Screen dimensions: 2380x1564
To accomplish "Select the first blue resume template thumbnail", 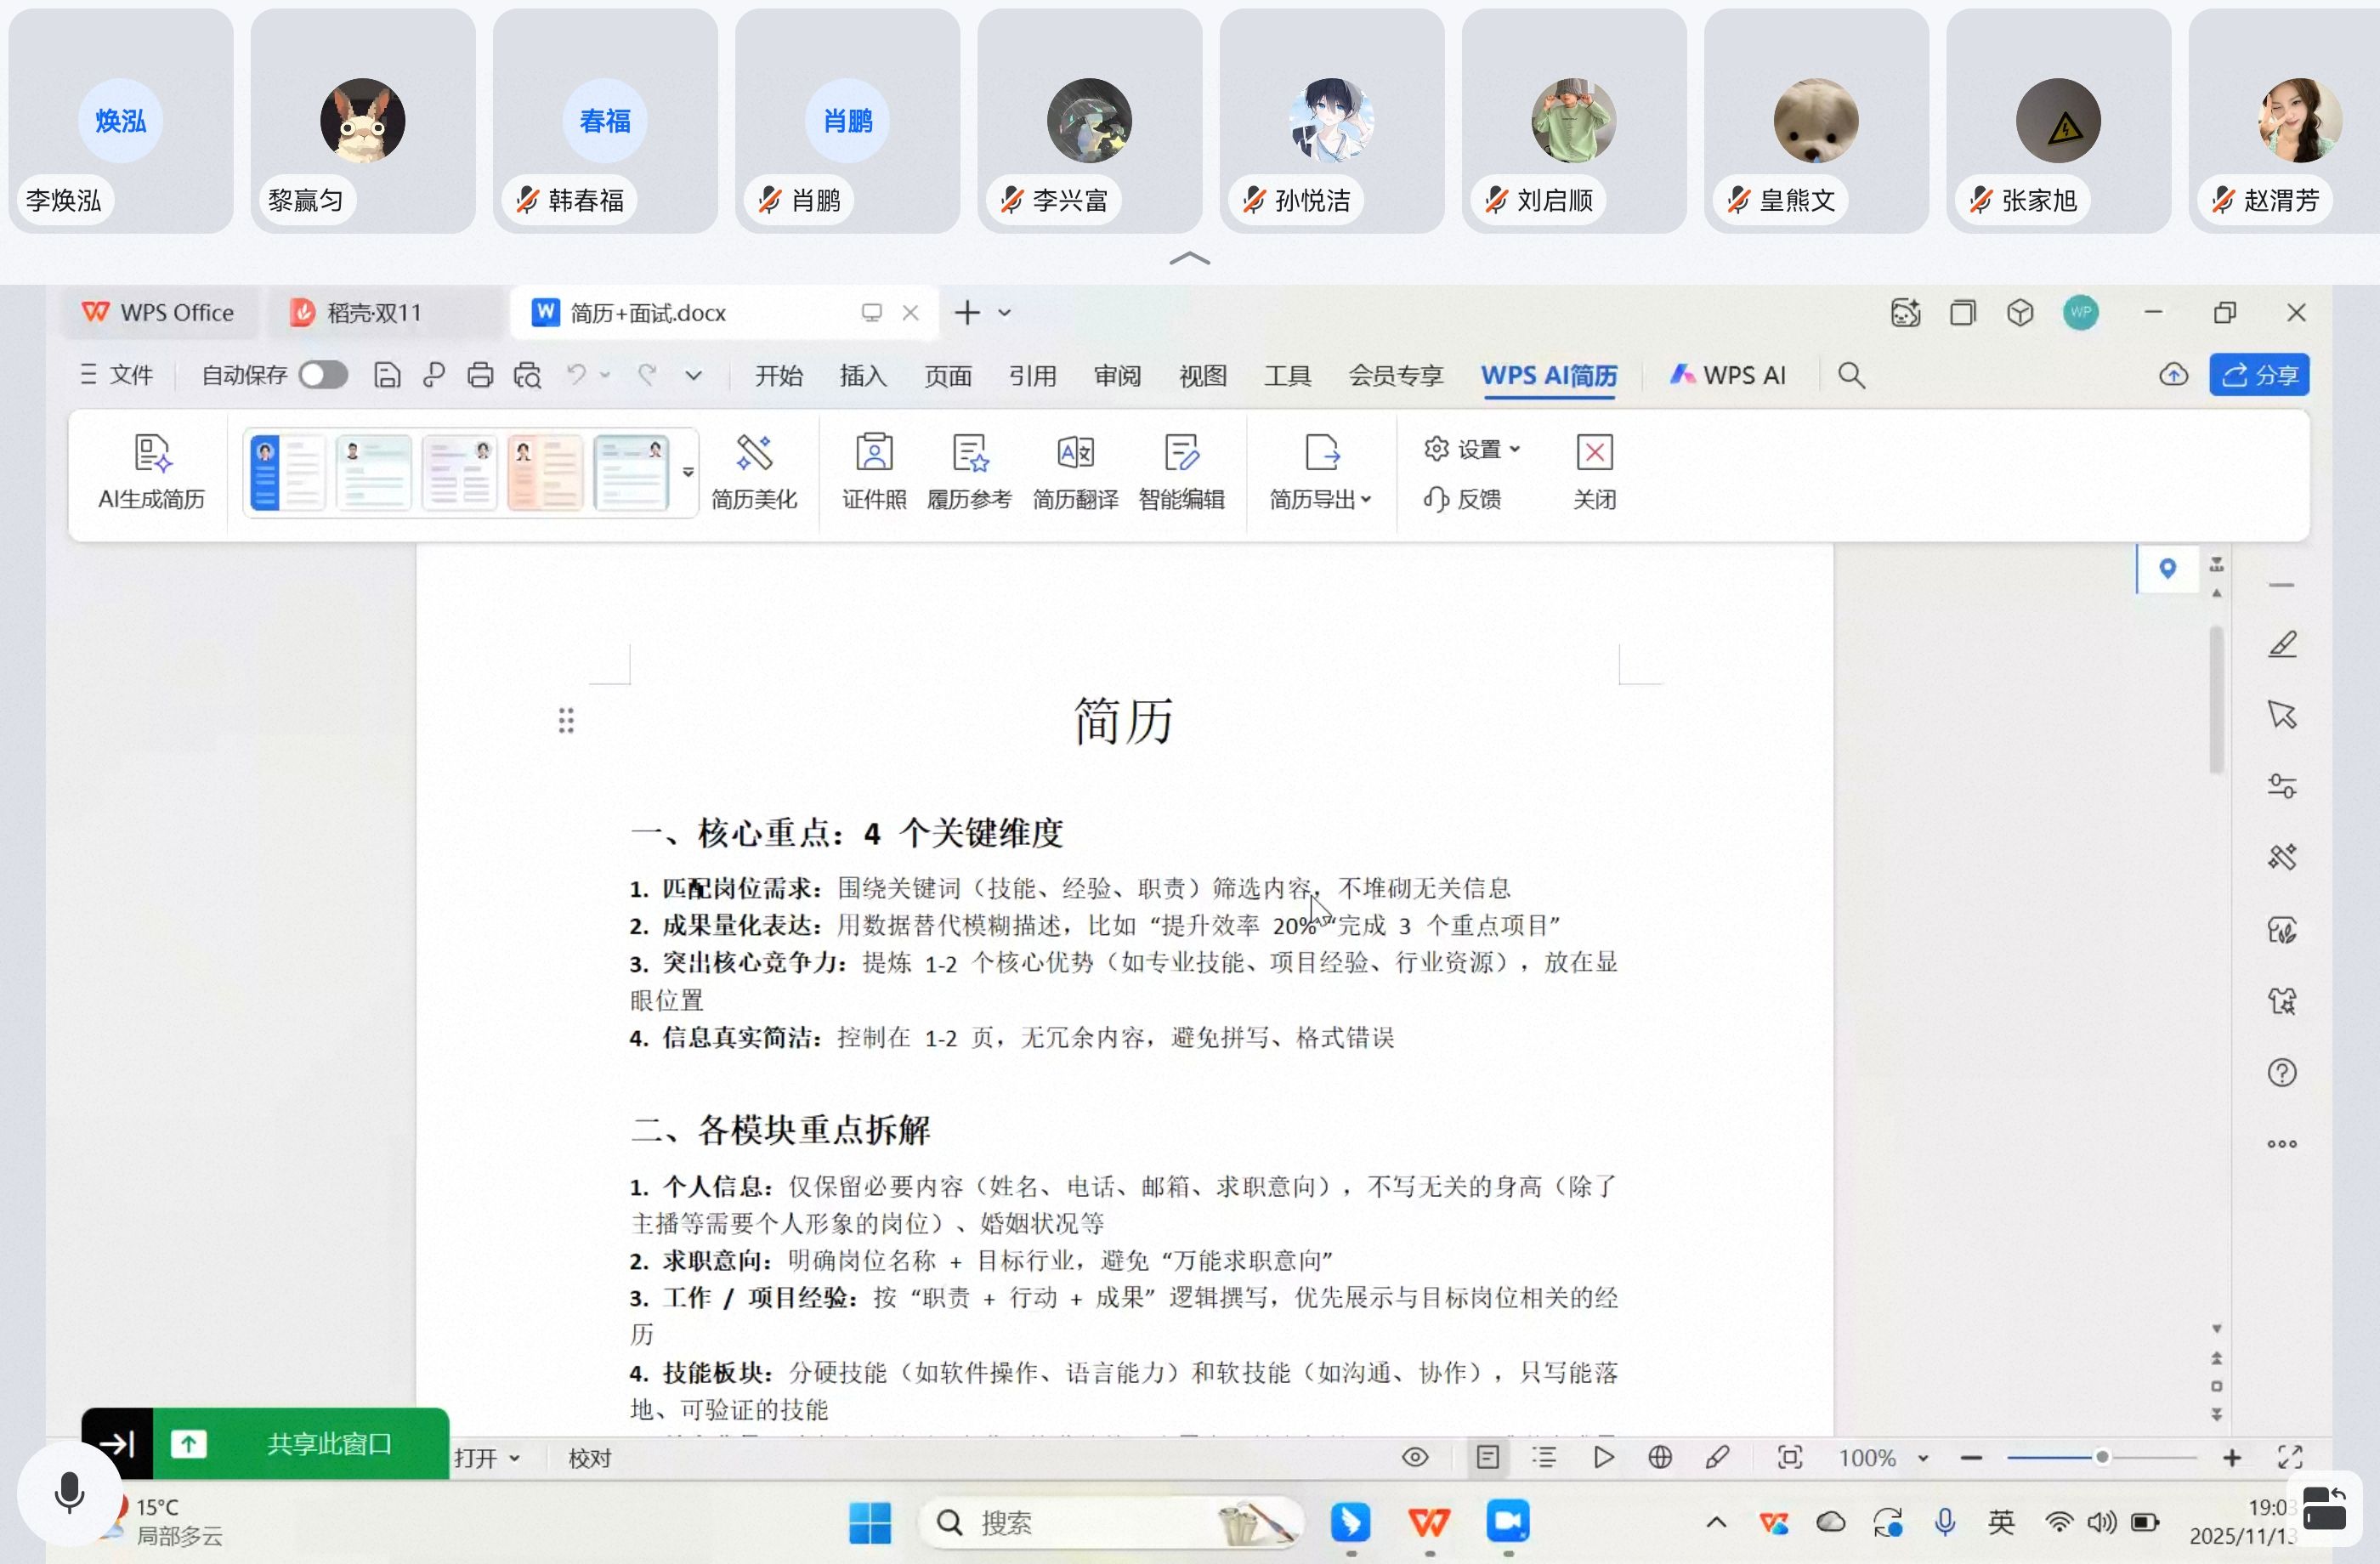I will [287, 472].
